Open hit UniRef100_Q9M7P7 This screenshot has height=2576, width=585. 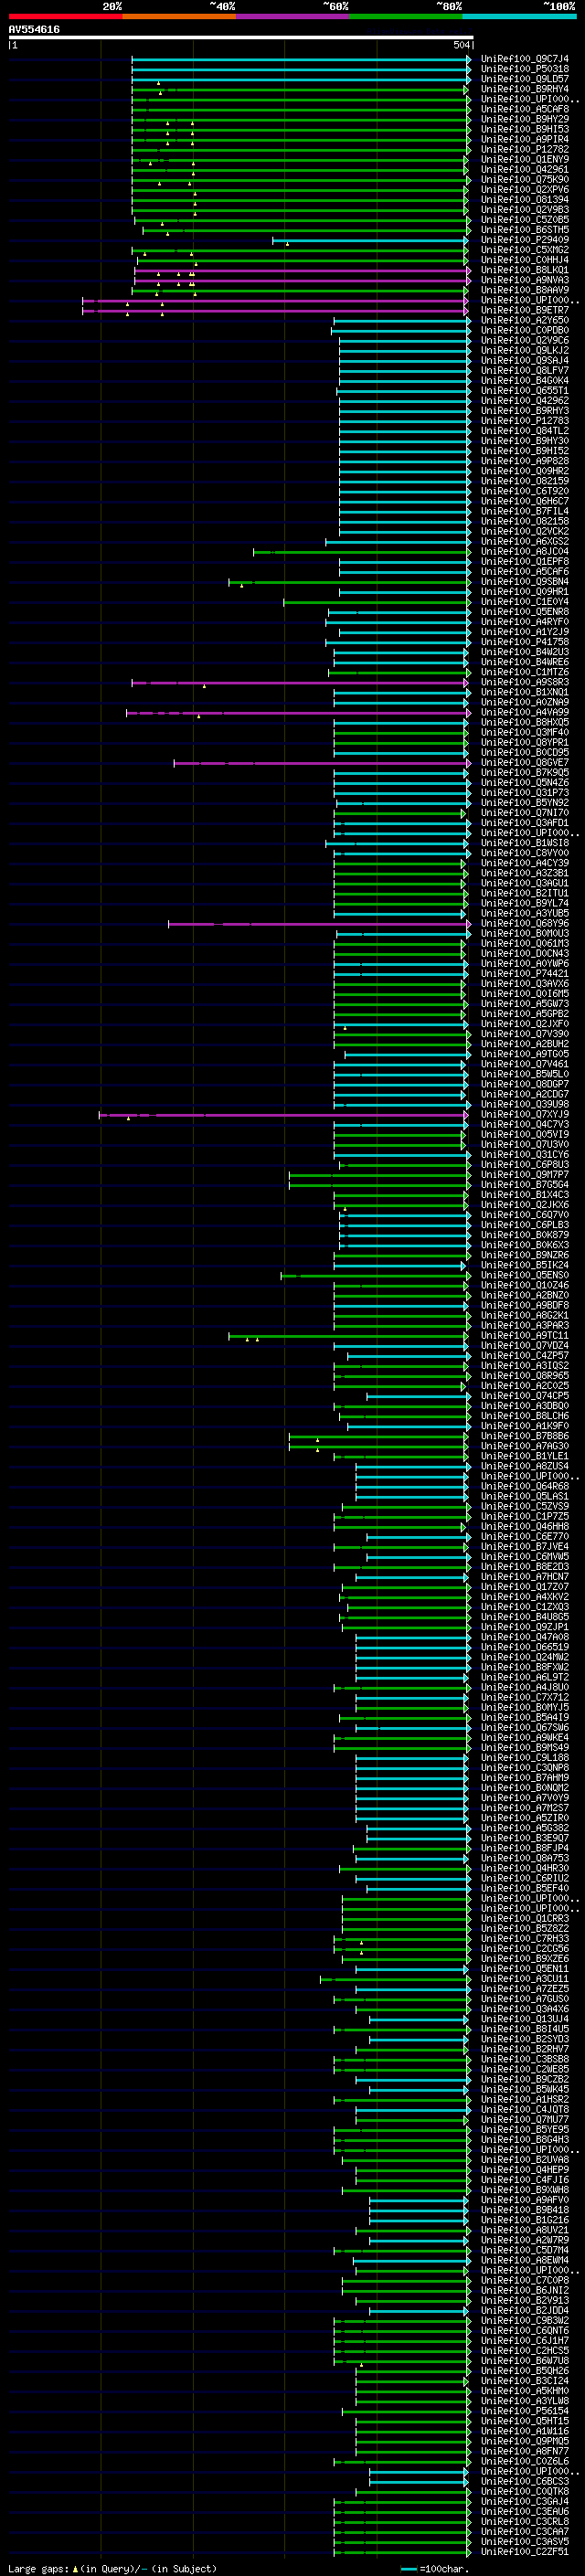[524, 1174]
